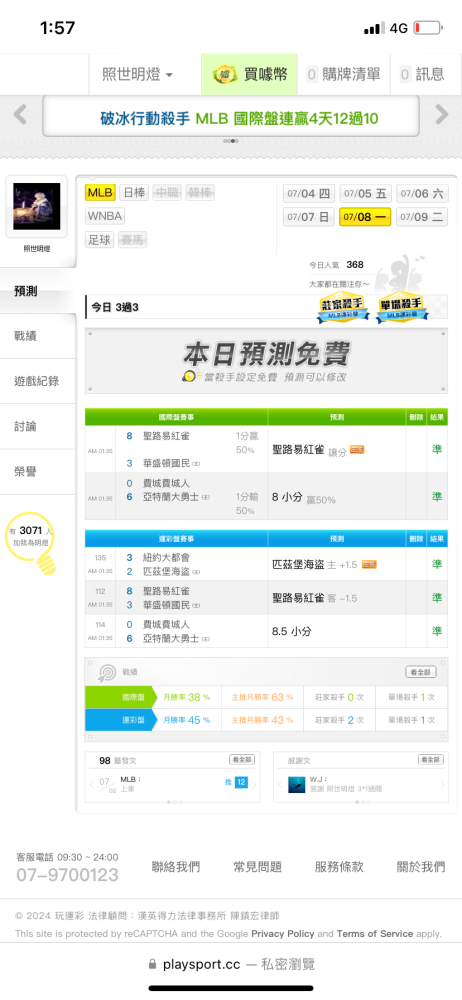The height and width of the screenshot is (1000, 462).
Task: Choose date 07/09 二
Action: (422, 217)
